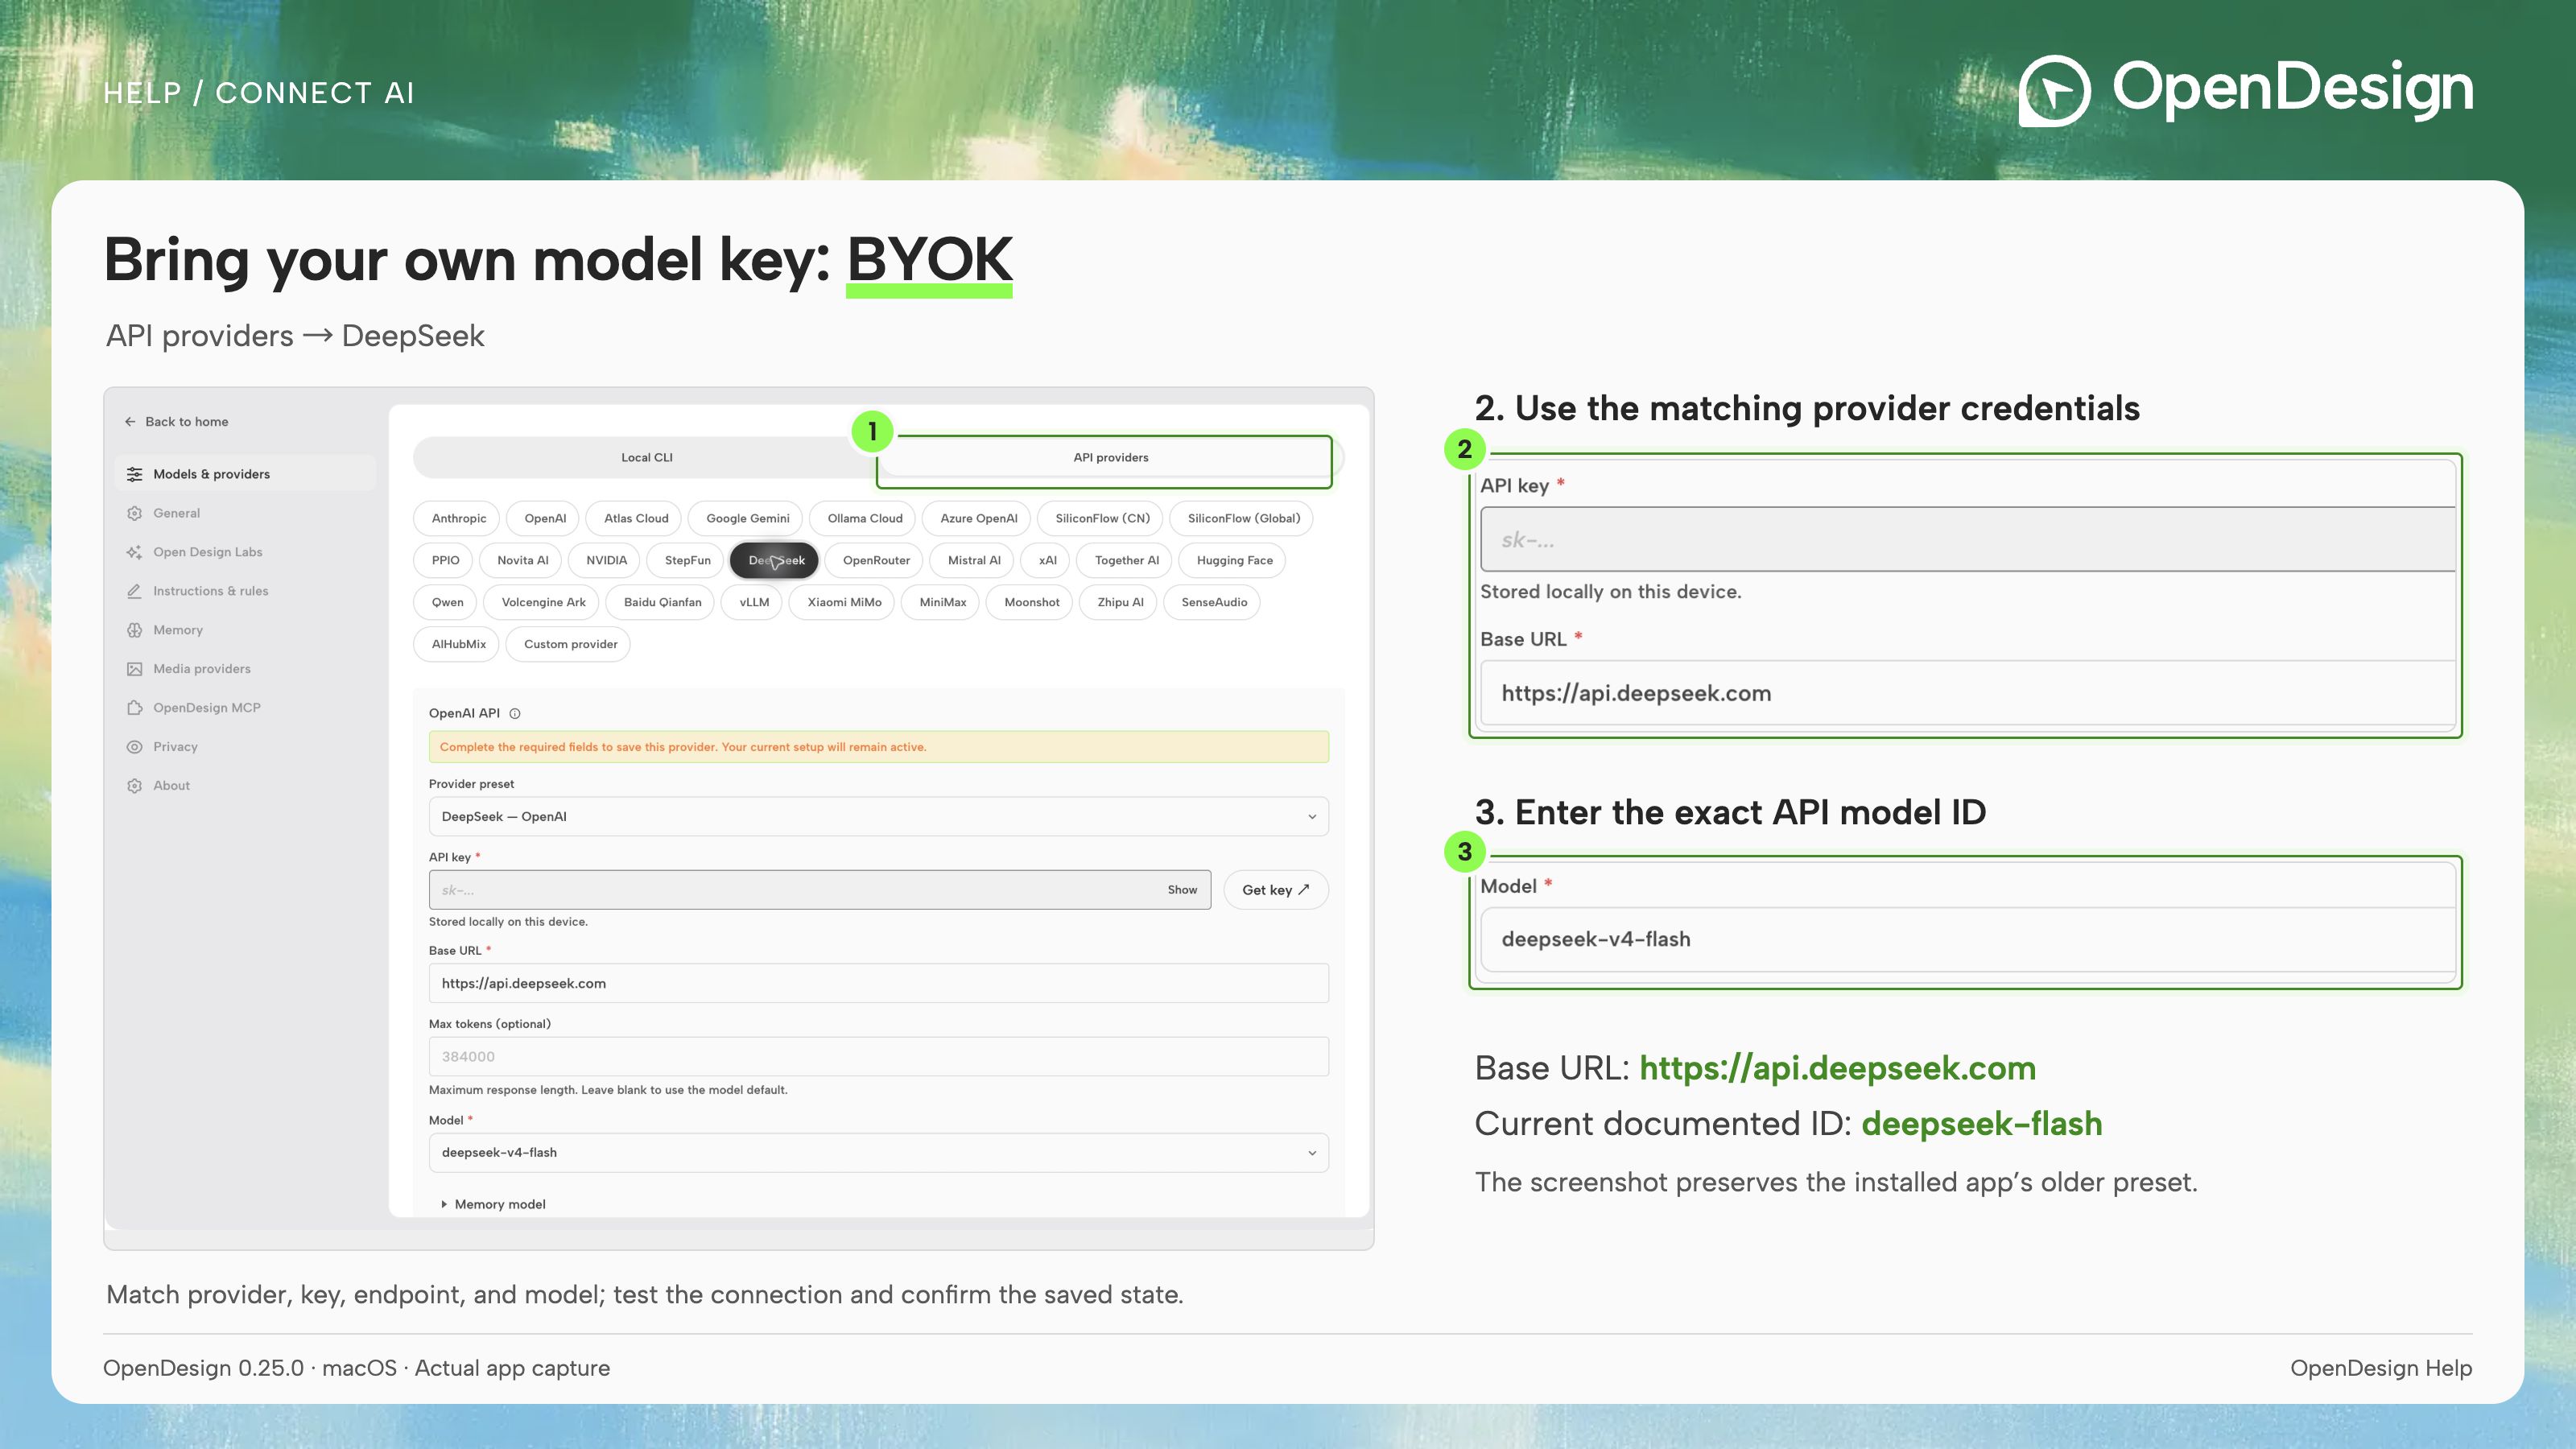Image resolution: width=2576 pixels, height=1449 pixels.
Task: Open OpenDesign MCP section
Action: coord(245,708)
